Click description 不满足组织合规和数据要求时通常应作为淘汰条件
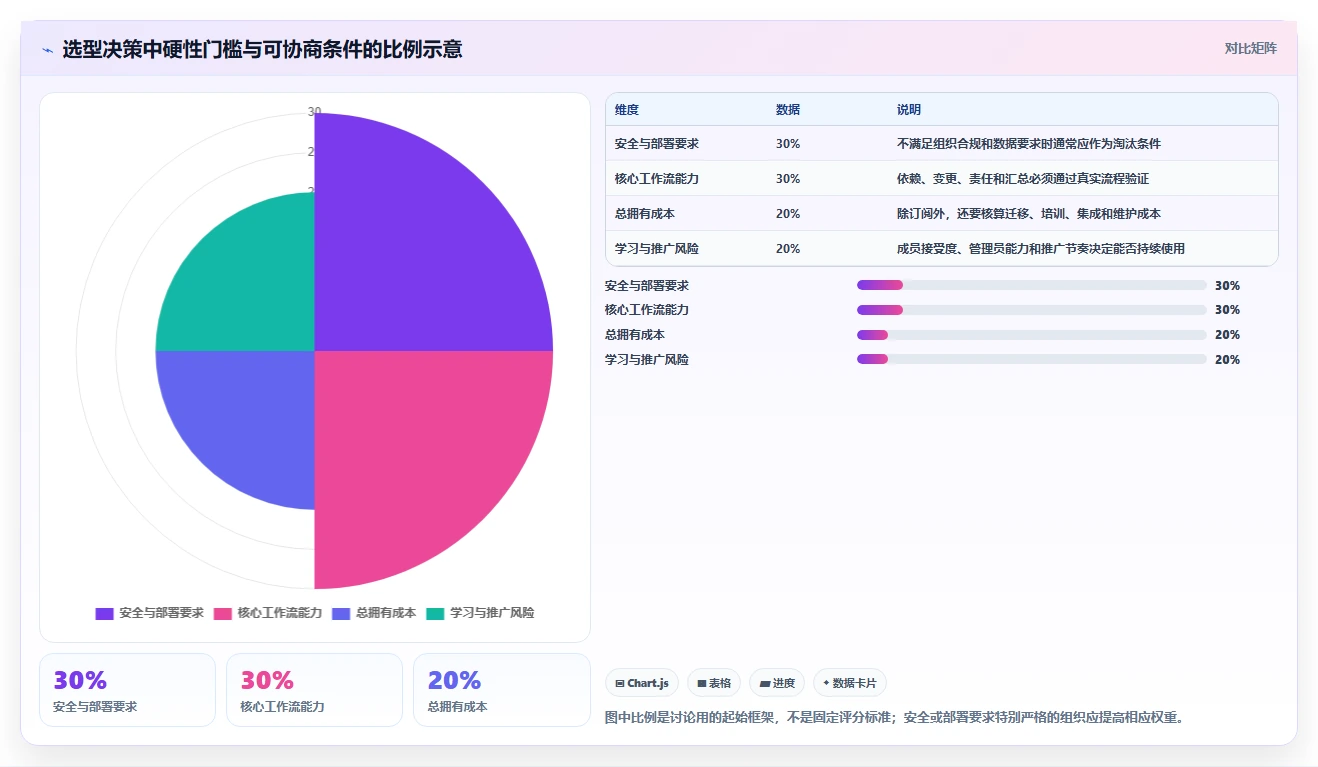1318x767 pixels. coord(1029,144)
